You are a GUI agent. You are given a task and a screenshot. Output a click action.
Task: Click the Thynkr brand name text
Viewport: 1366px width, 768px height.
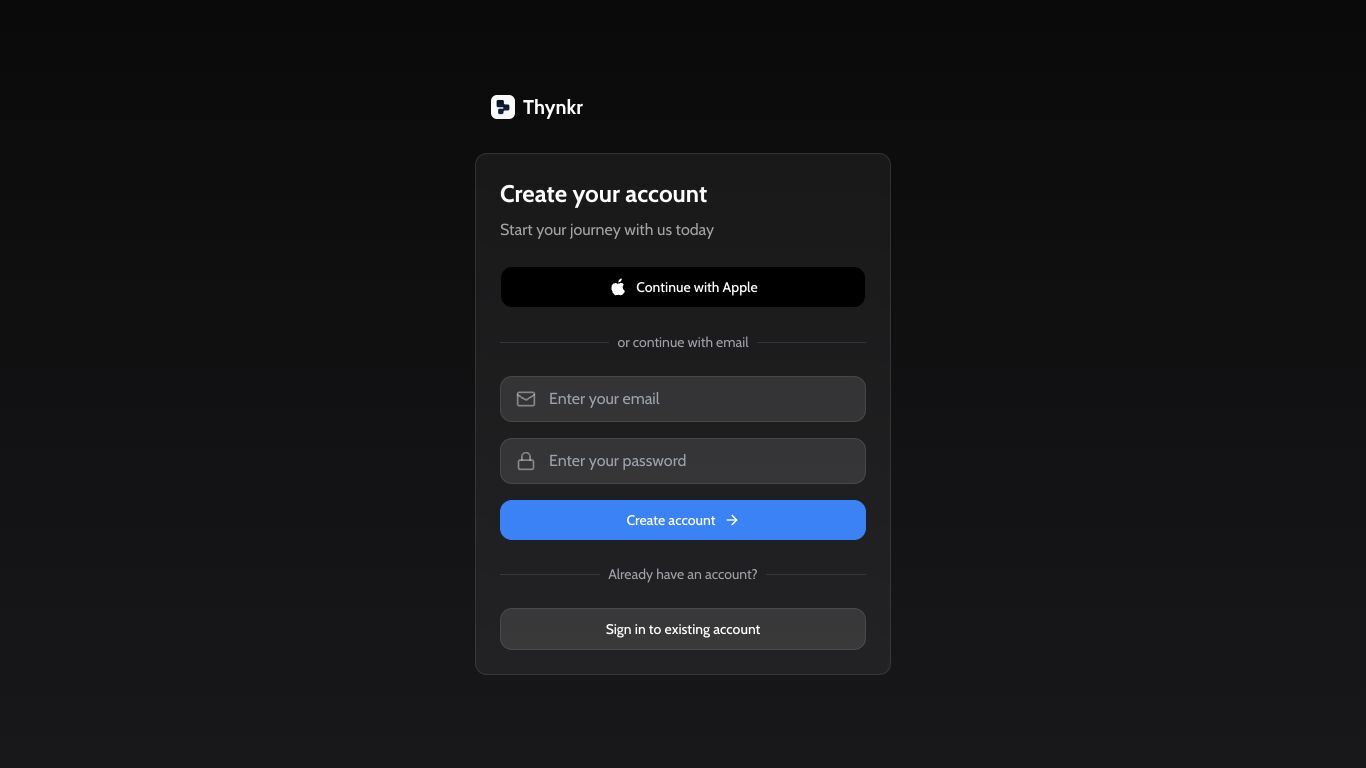tap(553, 107)
